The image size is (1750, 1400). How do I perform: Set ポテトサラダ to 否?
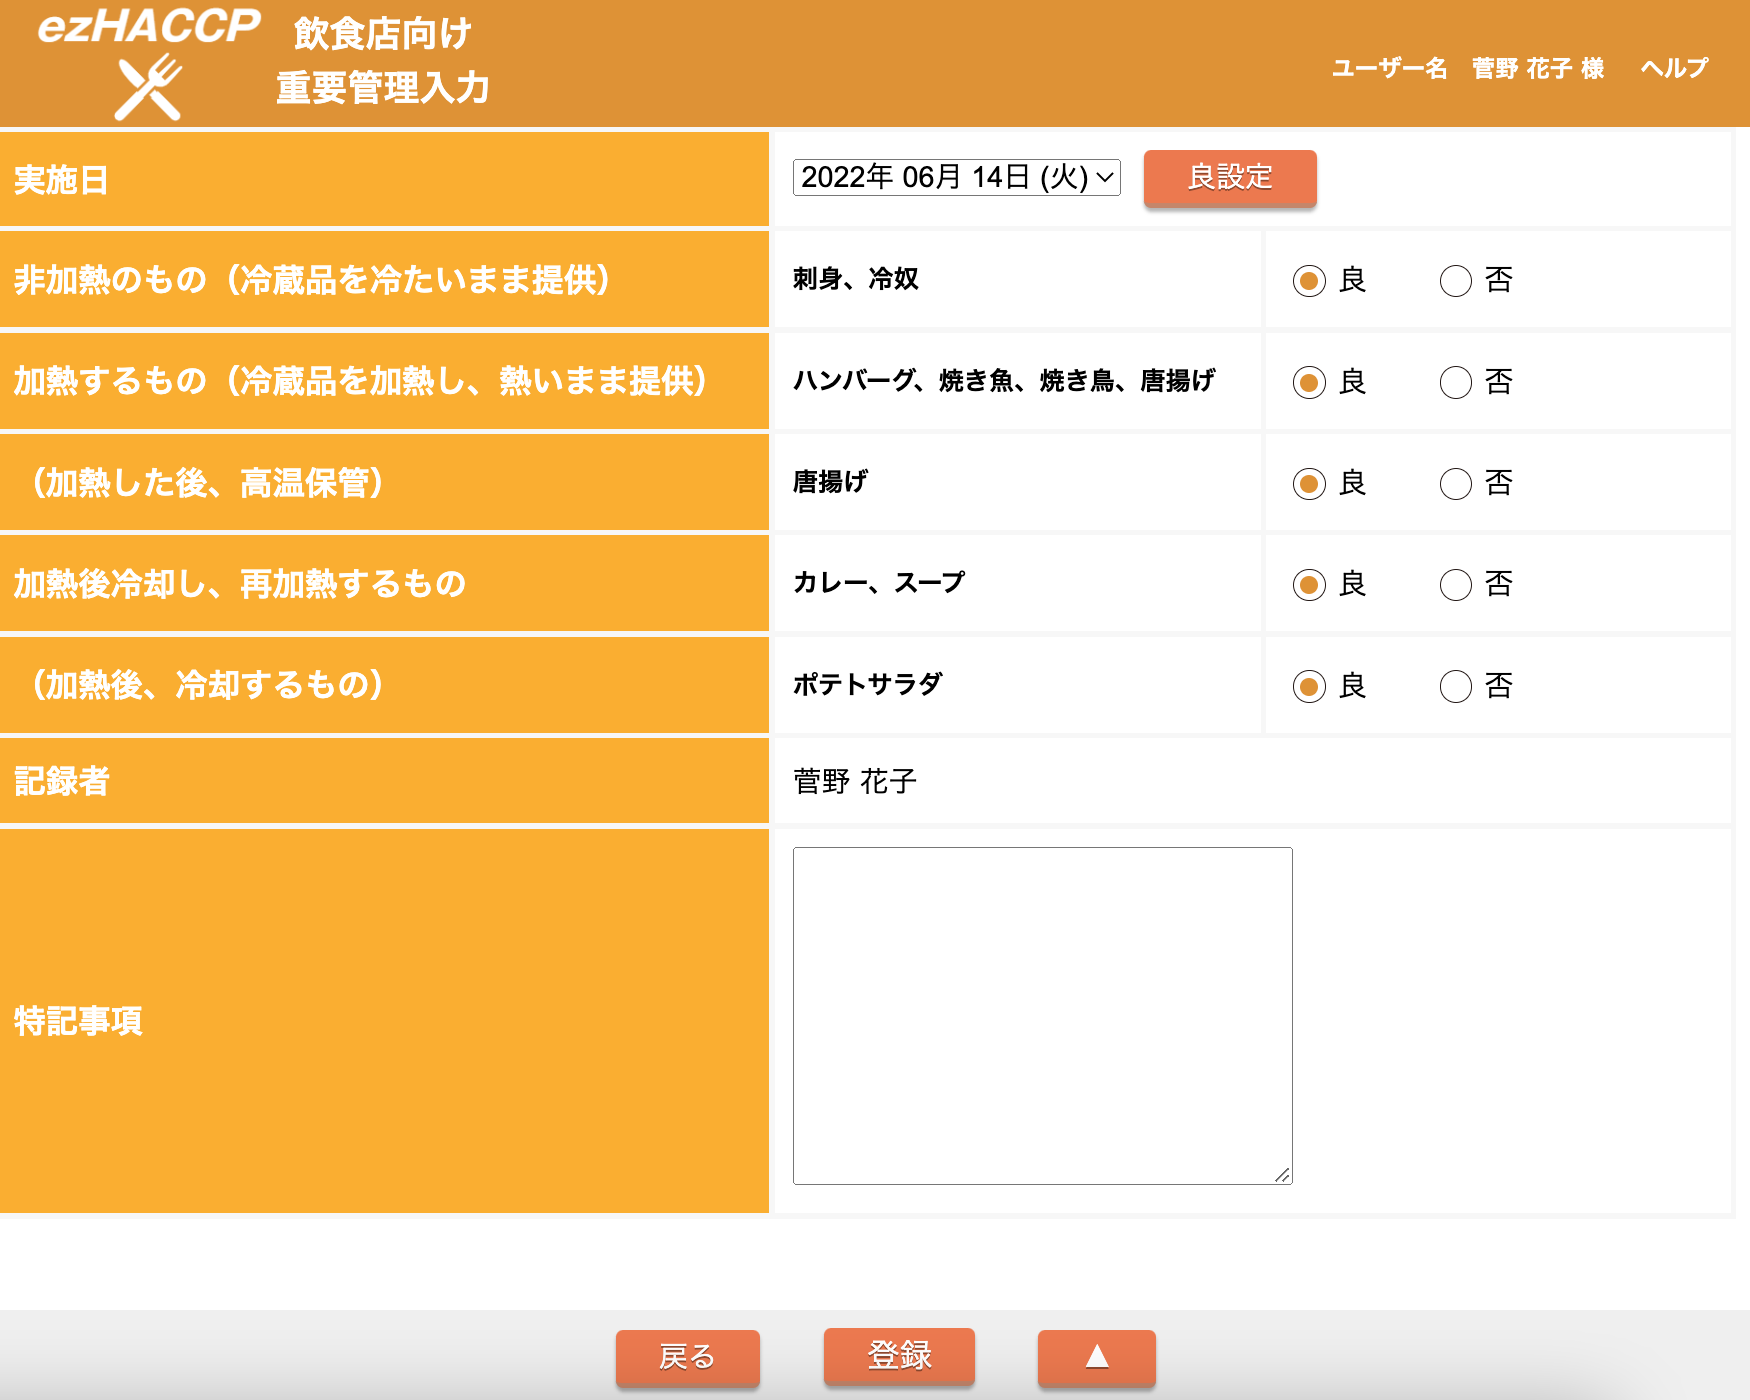click(1455, 687)
